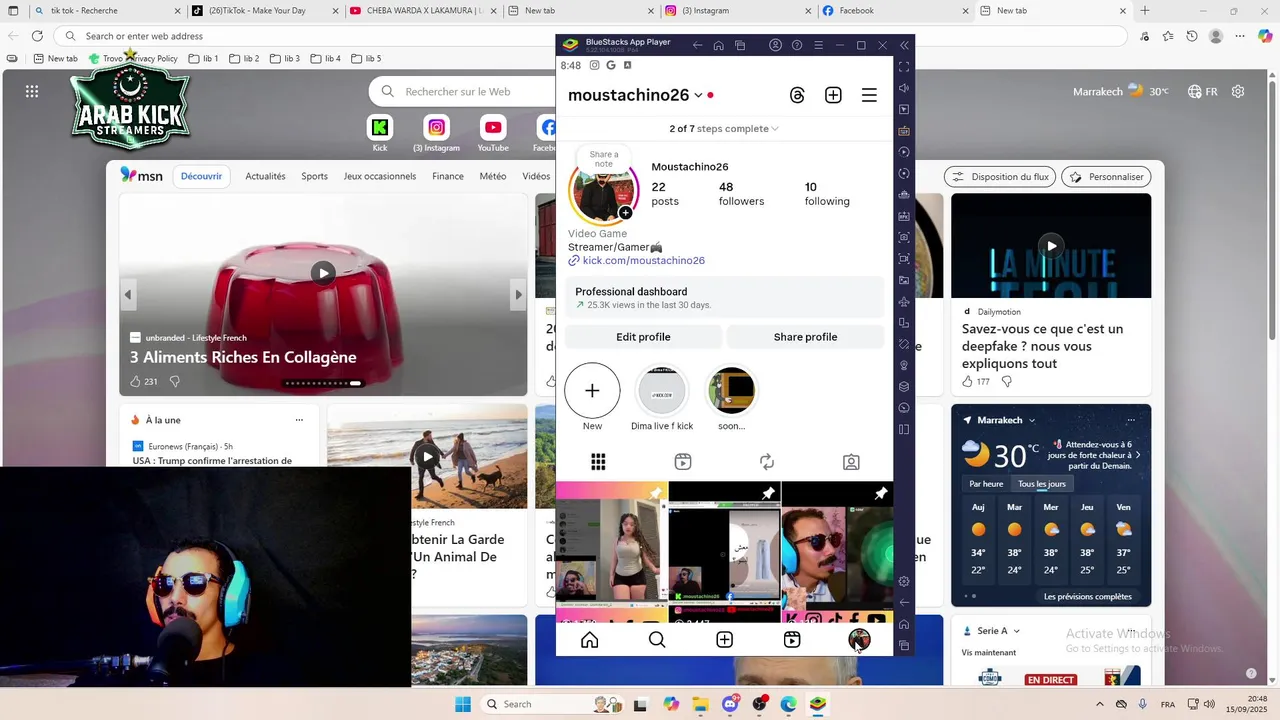Open BlueStacks help question mark icon
The image size is (1280, 720).
pos(797,45)
